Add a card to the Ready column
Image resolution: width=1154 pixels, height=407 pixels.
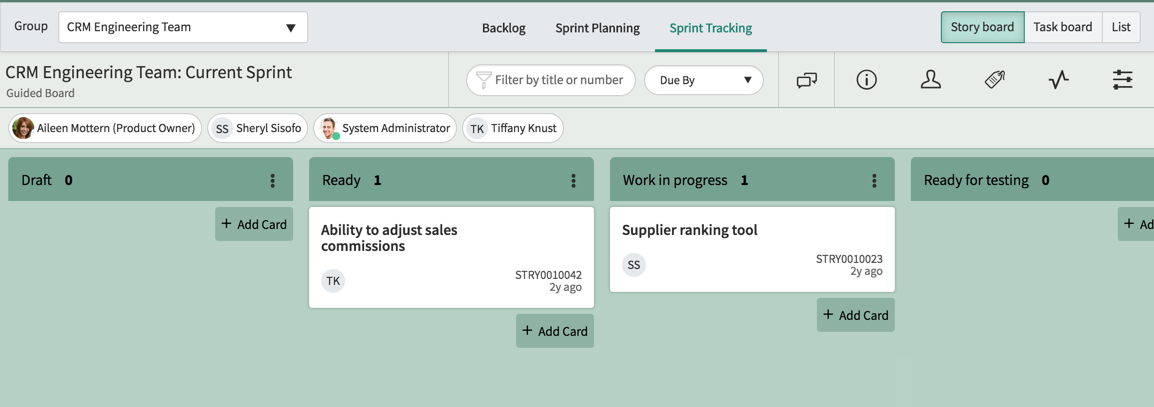click(x=555, y=330)
